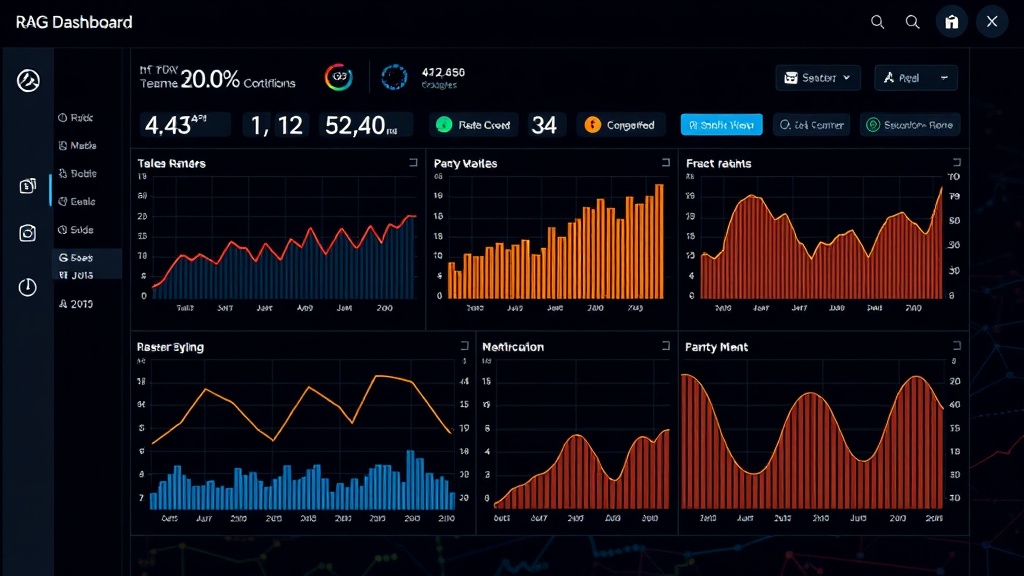Screen dimensions: 1024x576
Task: Open the Peal dropdown in the header
Action: [x=916, y=78]
